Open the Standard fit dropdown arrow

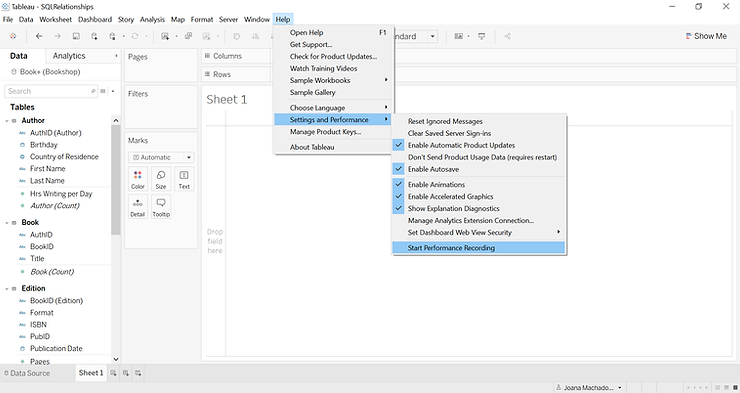click(x=432, y=36)
